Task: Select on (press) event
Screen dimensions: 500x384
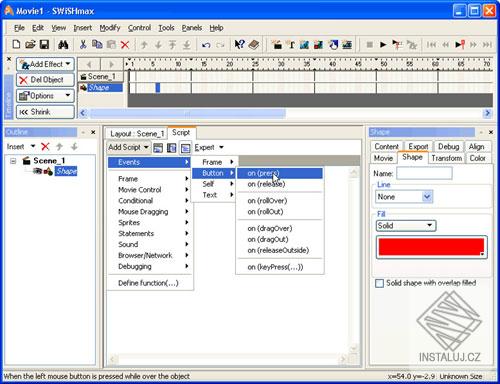Action: 280,173
